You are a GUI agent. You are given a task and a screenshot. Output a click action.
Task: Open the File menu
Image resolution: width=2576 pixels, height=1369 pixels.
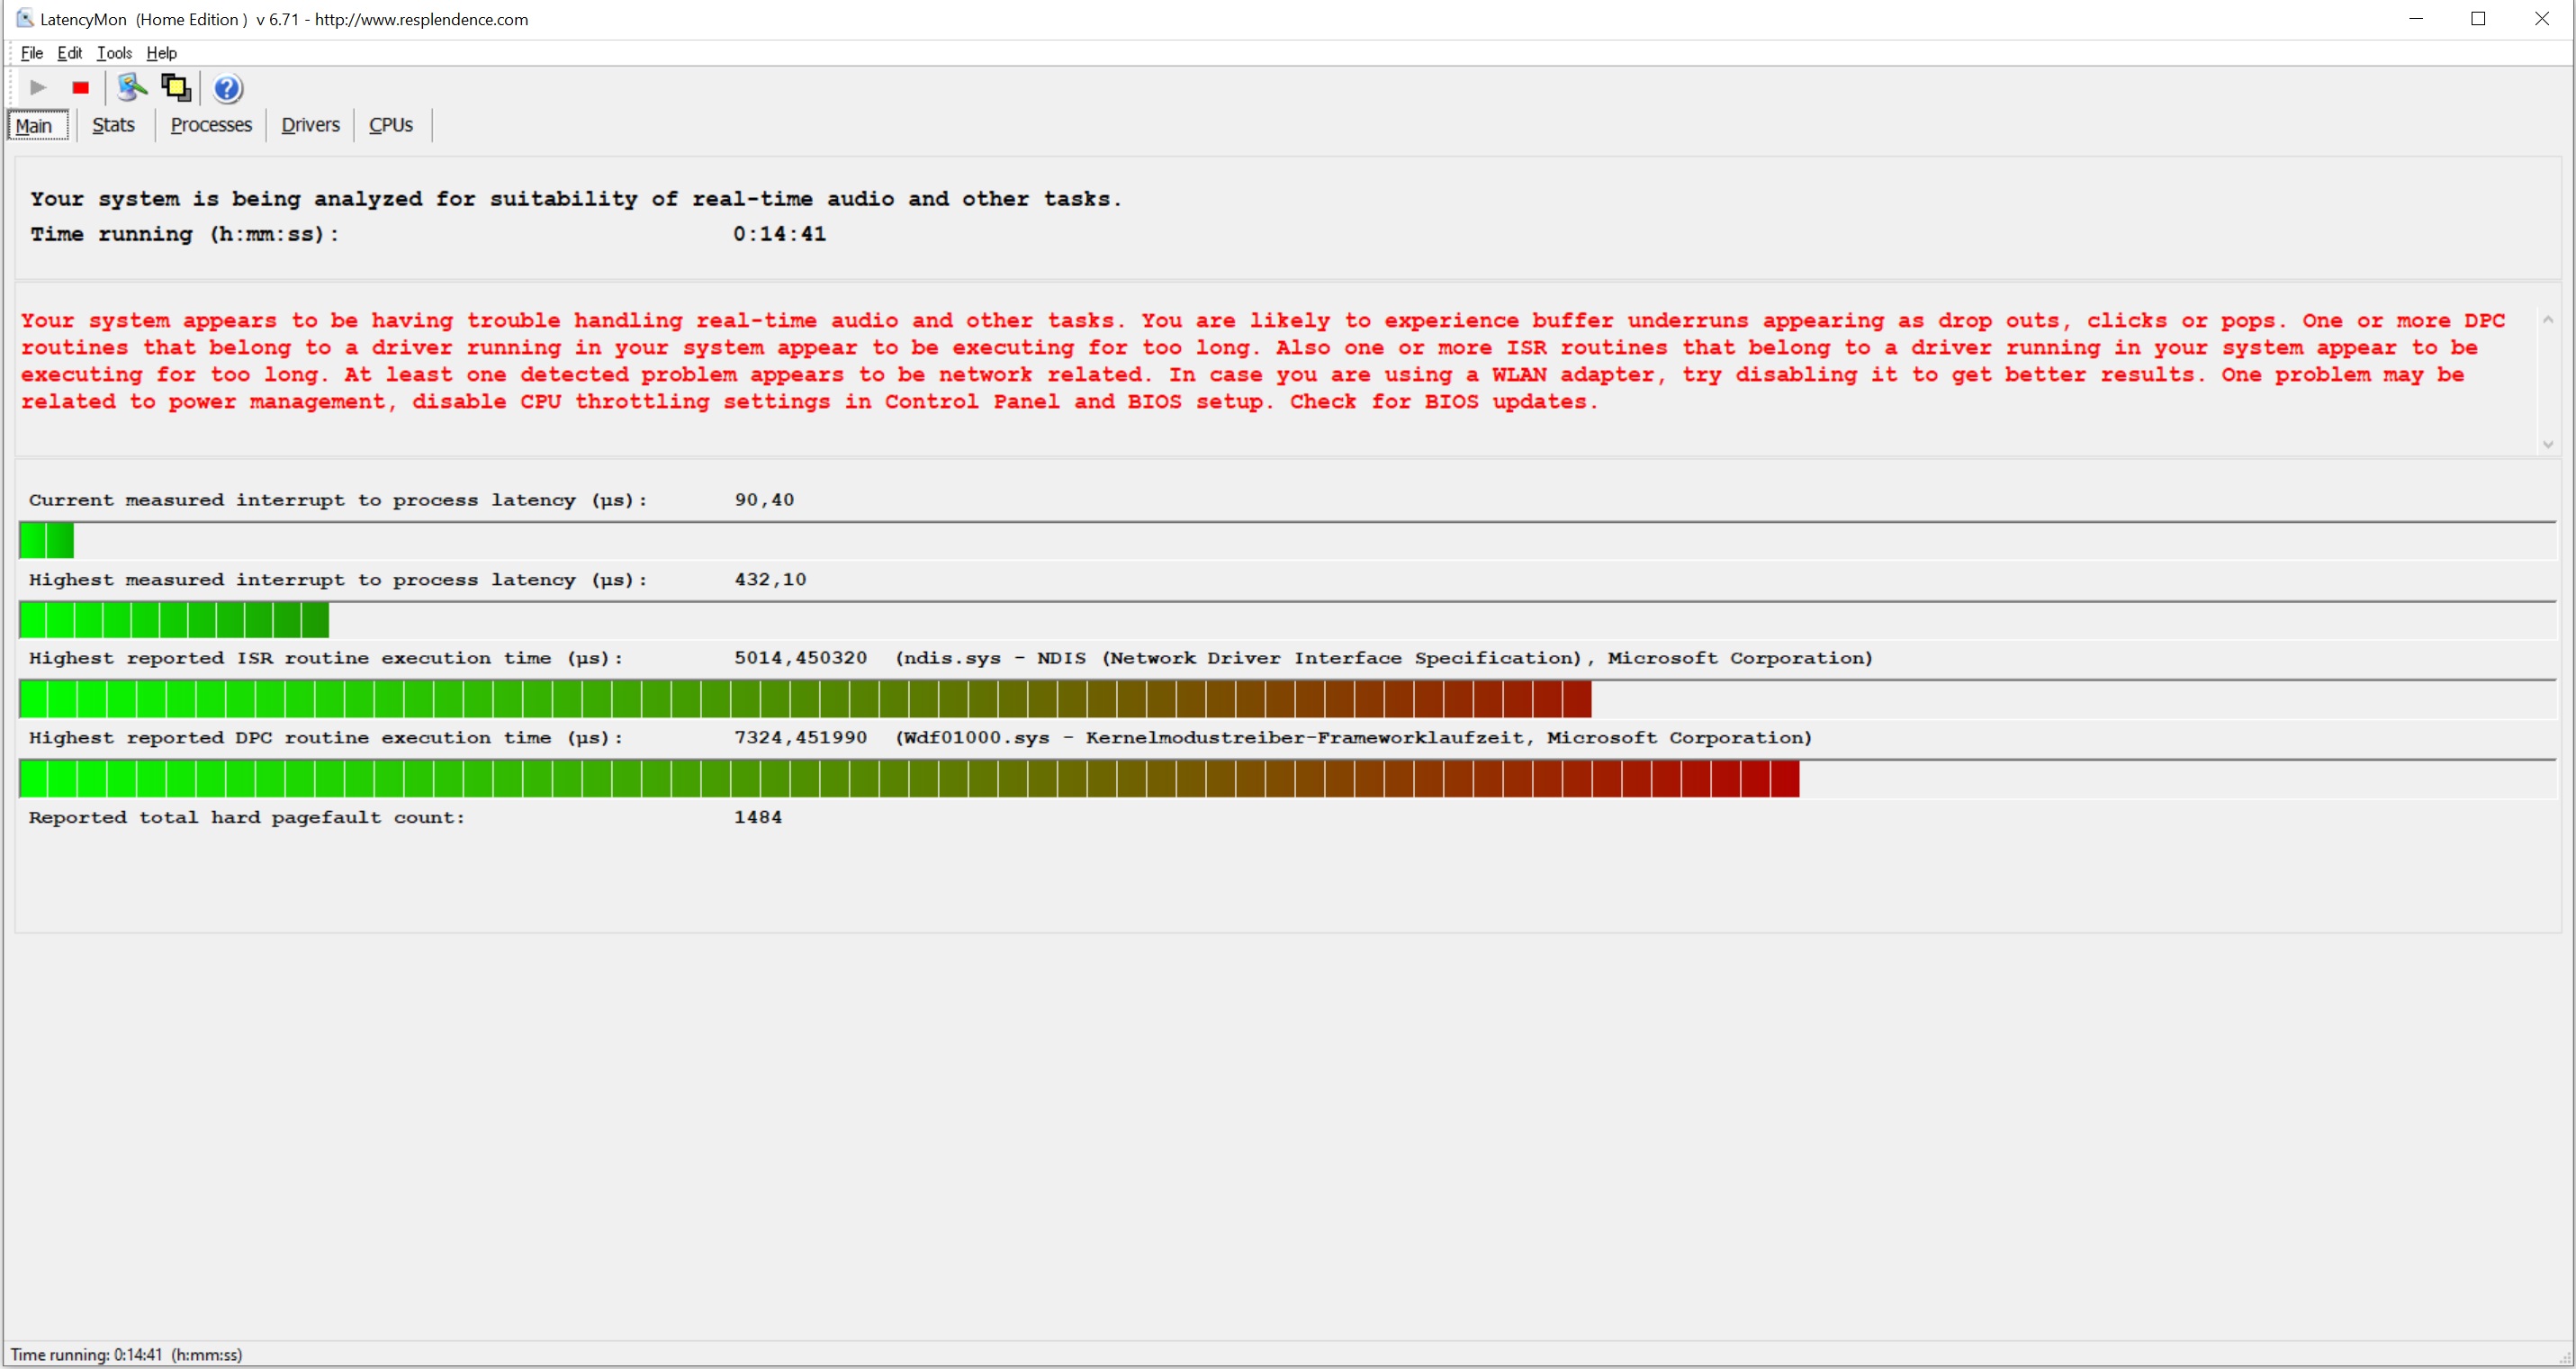32,53
